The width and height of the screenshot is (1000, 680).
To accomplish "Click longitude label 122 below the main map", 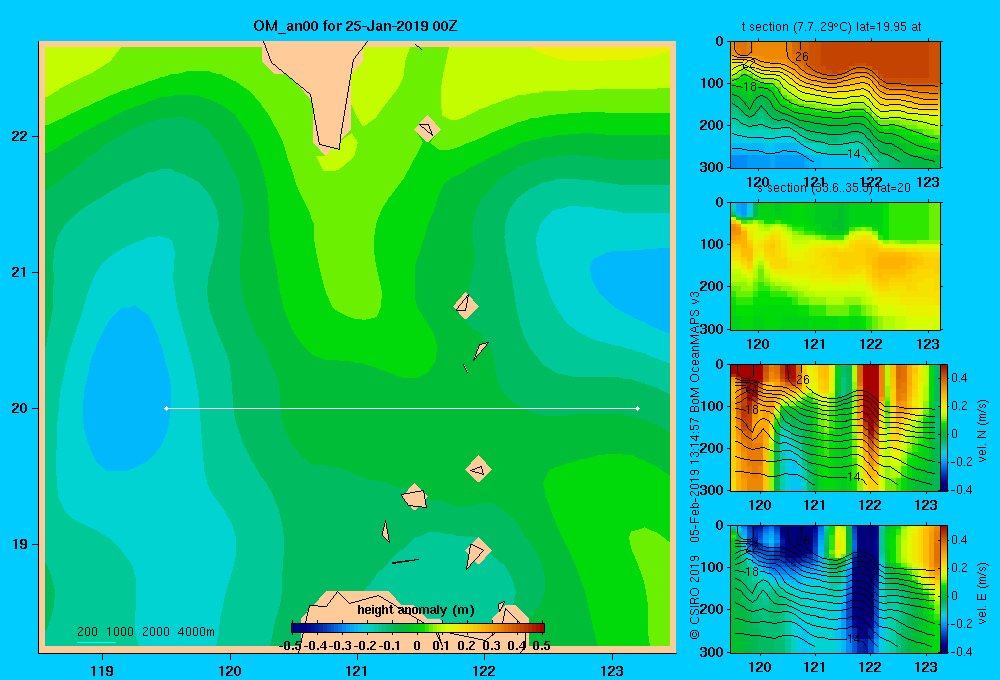I will pos(484,670).
